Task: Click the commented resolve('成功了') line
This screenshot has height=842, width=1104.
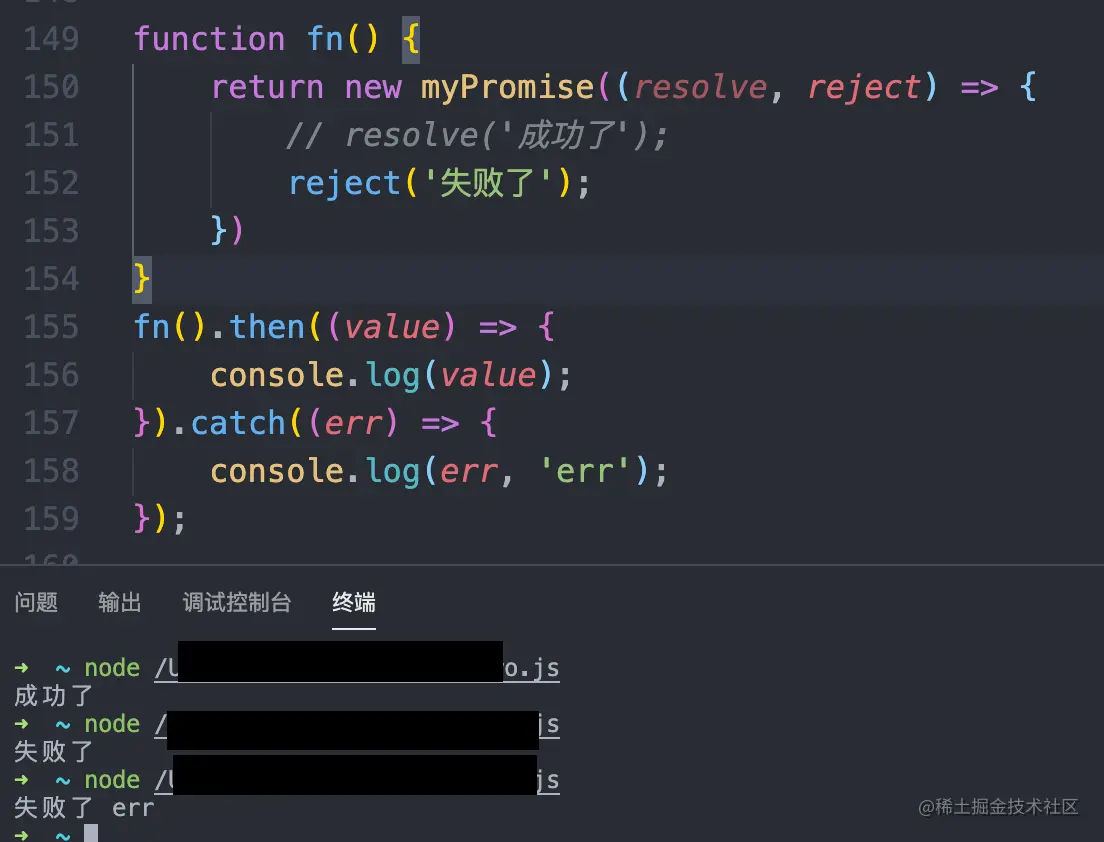Action: [477, 135]
